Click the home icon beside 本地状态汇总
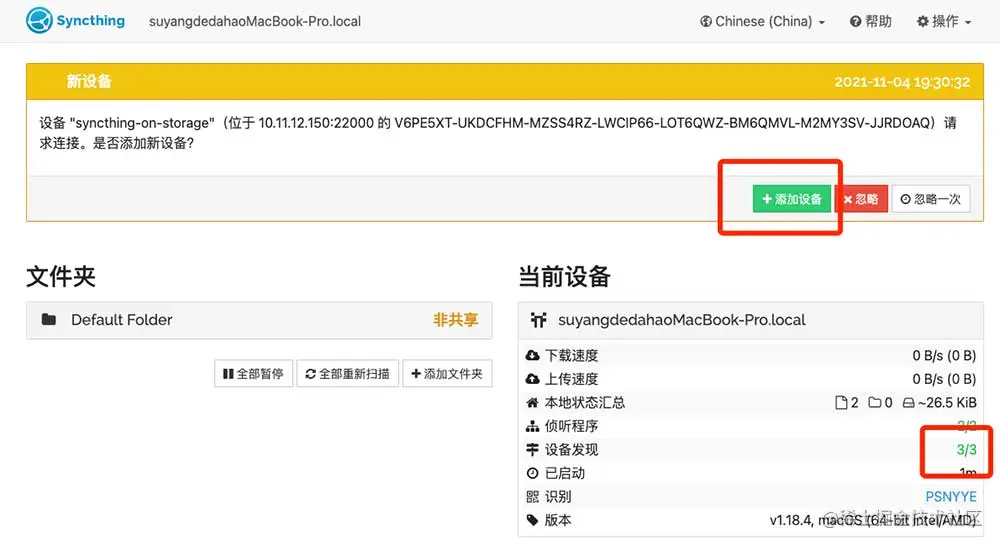The height and width of the screenshot is (546, 1000). coord(532,402)
